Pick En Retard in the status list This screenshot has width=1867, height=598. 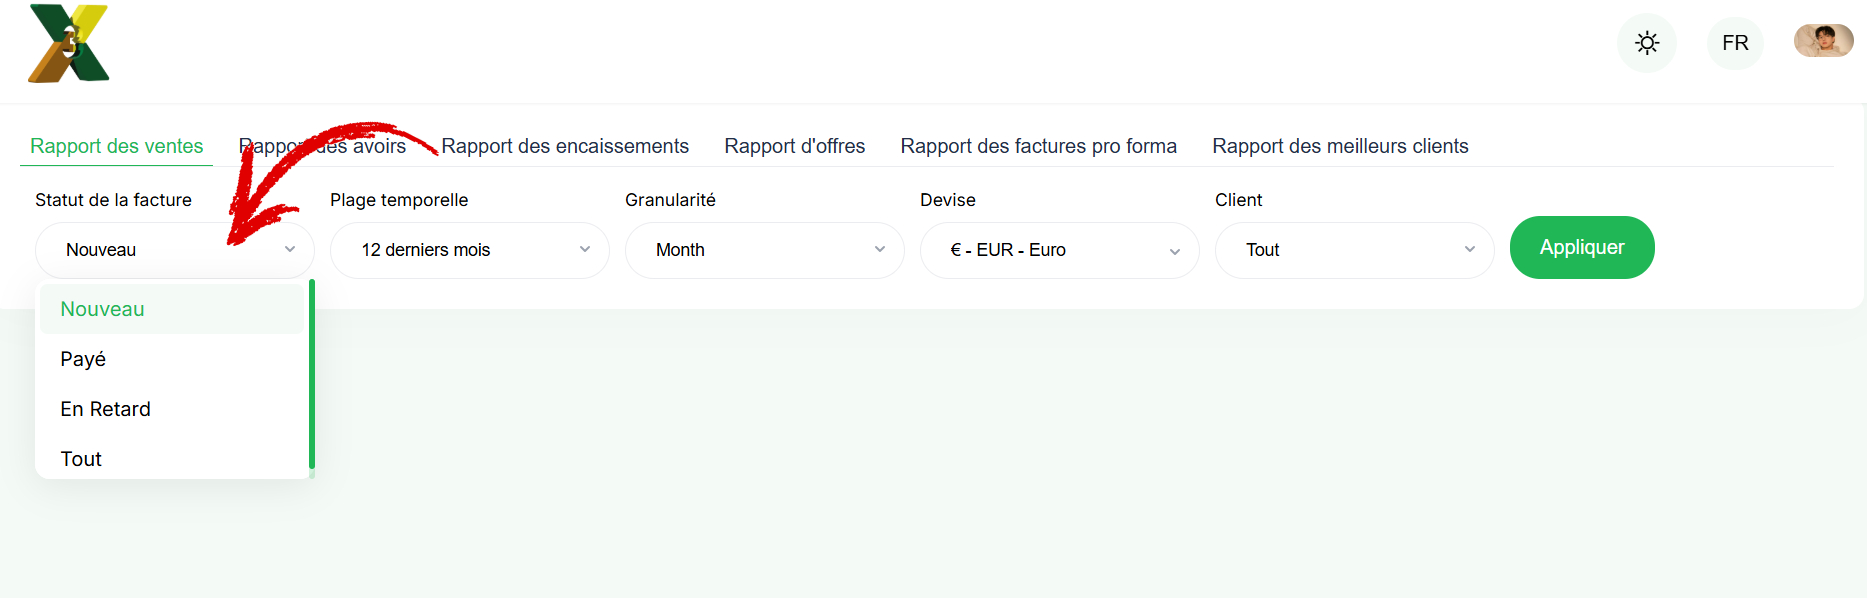pyautogui.click(x=172, y=409)
